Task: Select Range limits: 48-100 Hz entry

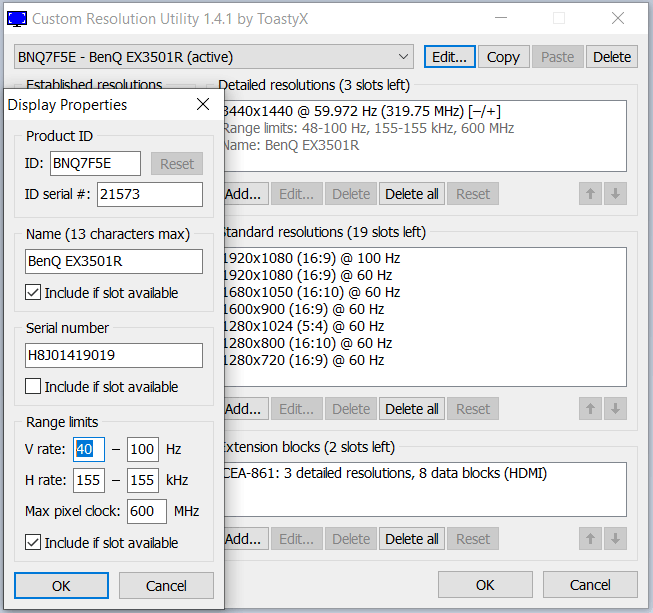Action: click(x=425, y=128)
